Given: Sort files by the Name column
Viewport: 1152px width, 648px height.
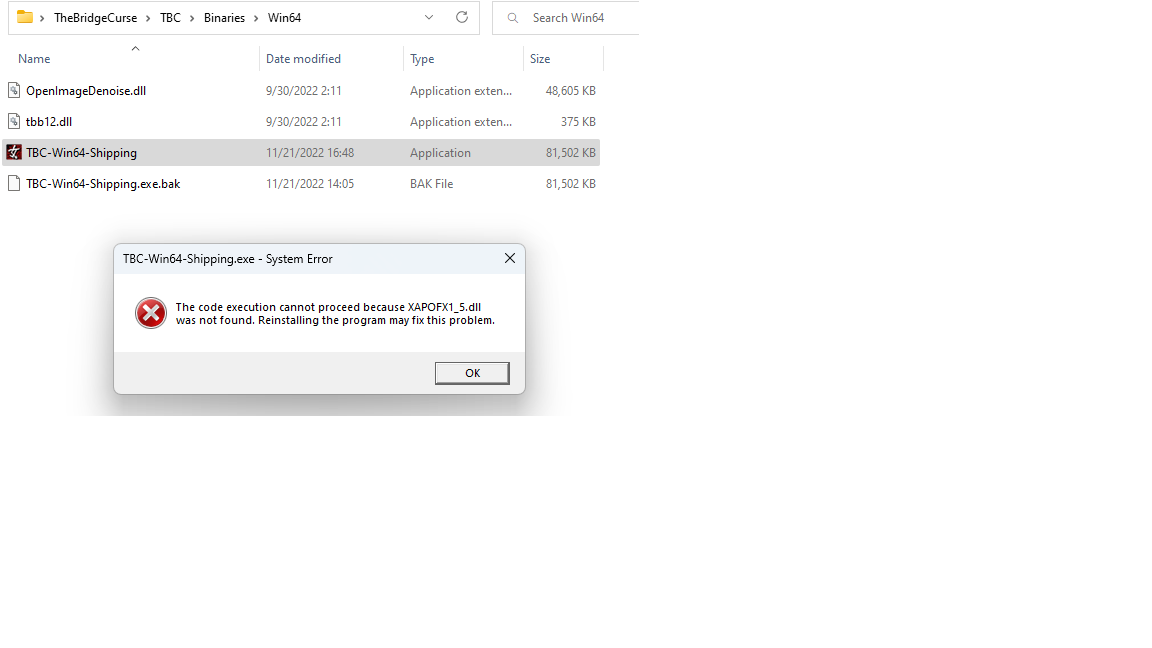Looking at the screenshot, I should pyautogui.click(x=34, y=59).
